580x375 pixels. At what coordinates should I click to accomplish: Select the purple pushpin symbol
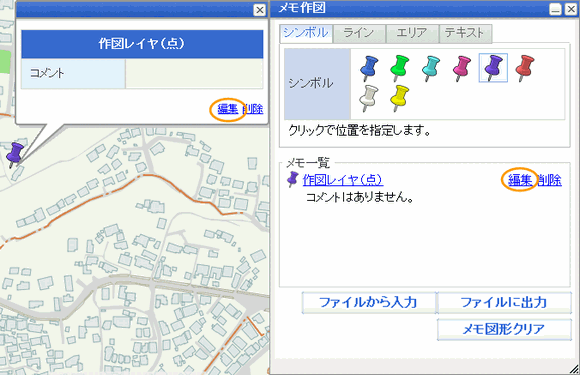pos(493,68)
